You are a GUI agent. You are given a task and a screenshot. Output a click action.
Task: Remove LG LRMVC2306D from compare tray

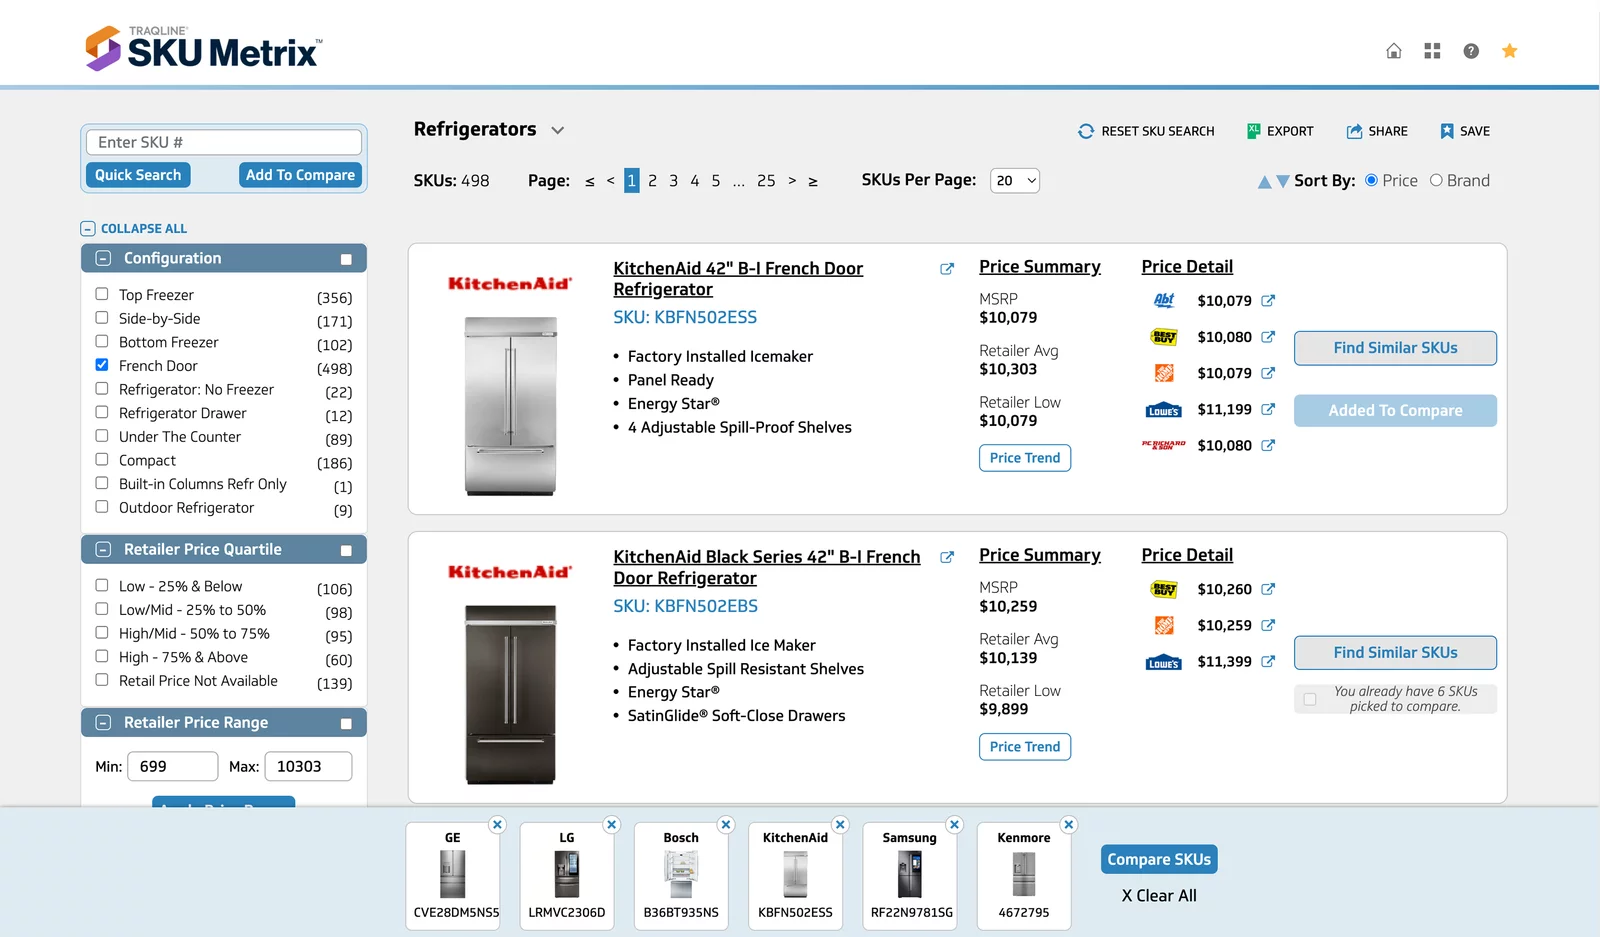[612, 825]
